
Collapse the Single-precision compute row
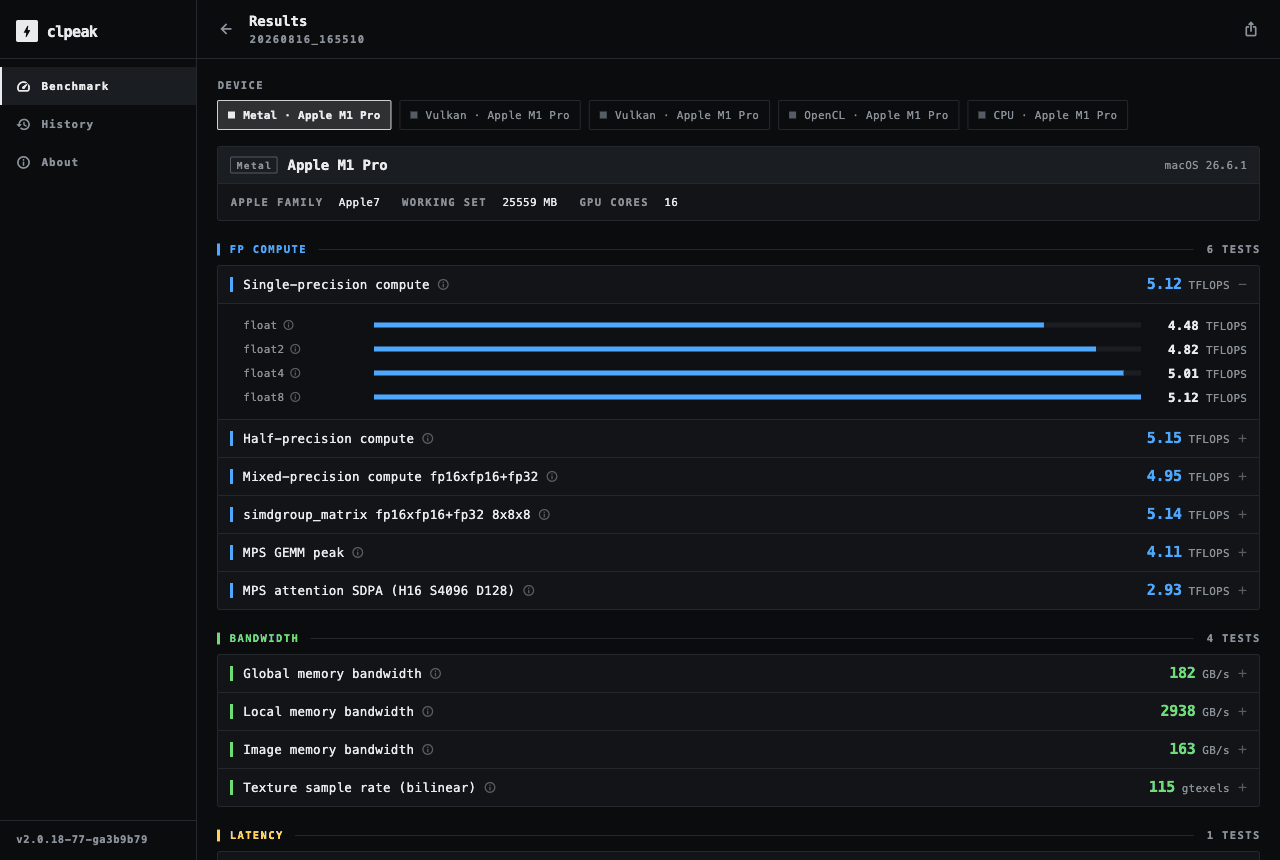click(x=1243, y=285)
